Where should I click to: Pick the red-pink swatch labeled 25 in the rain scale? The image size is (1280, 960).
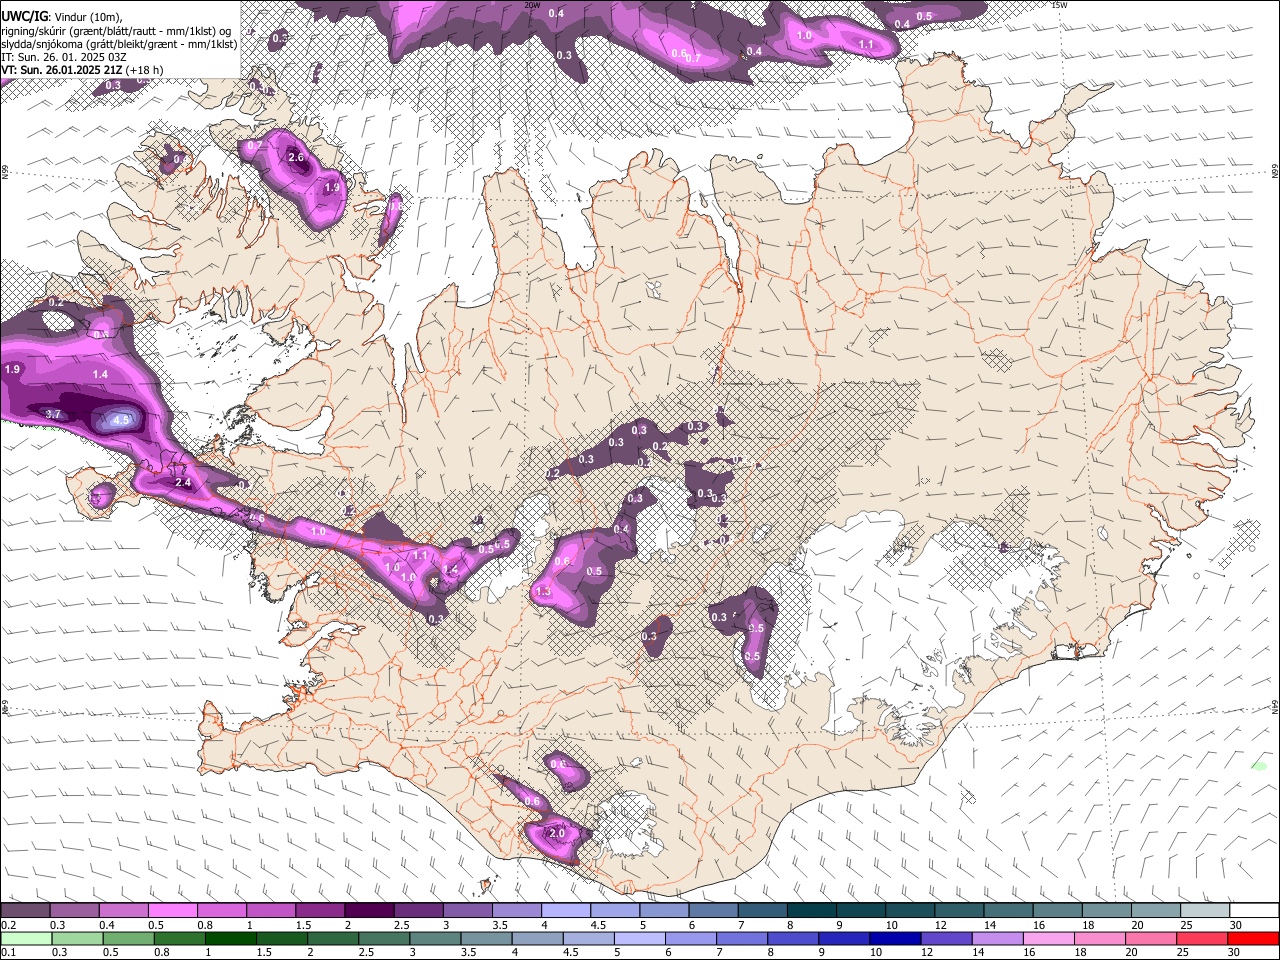[1203, 938]
